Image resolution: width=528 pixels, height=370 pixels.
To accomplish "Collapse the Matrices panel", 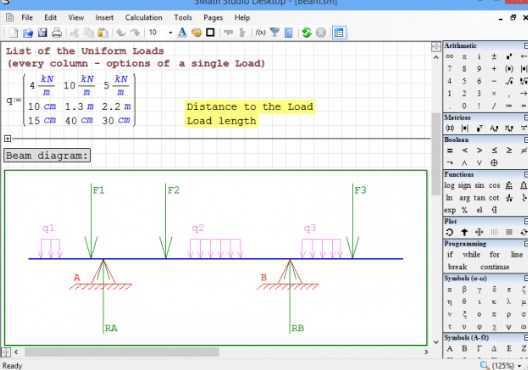I will pos(525,117).
